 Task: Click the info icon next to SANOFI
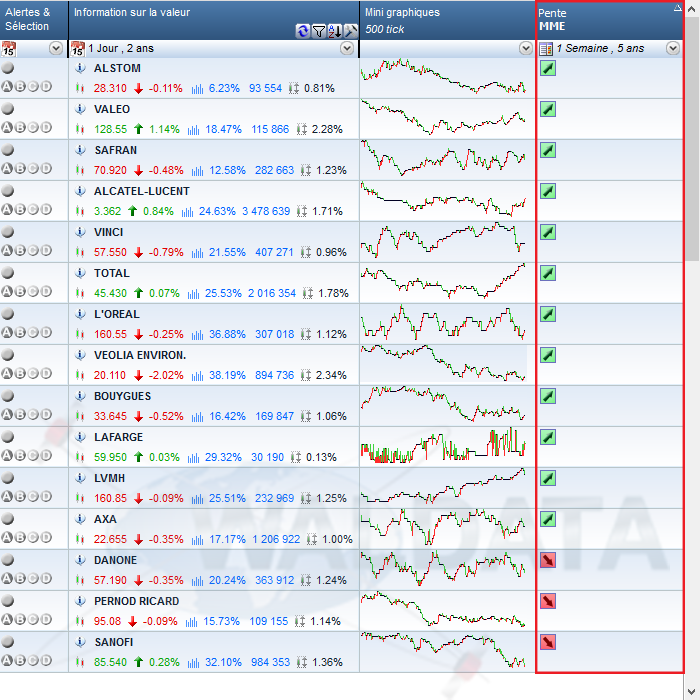point(80,642)
